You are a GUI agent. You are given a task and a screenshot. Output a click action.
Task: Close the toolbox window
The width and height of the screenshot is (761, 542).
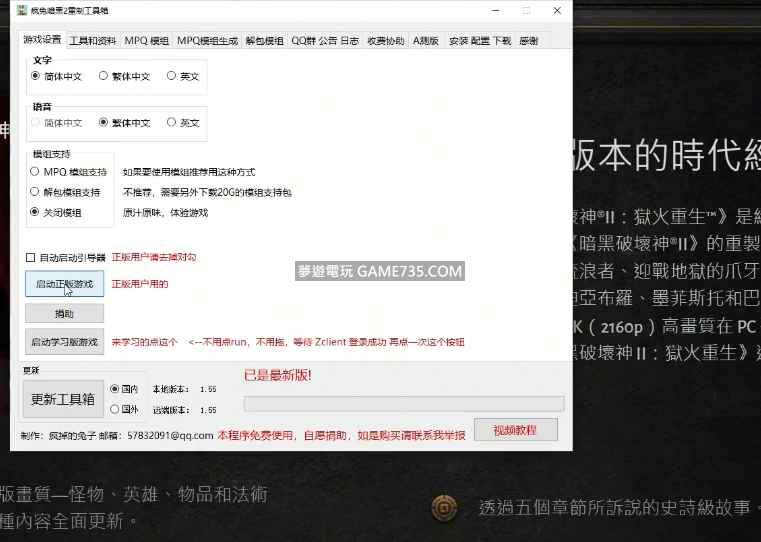(557, 11)
